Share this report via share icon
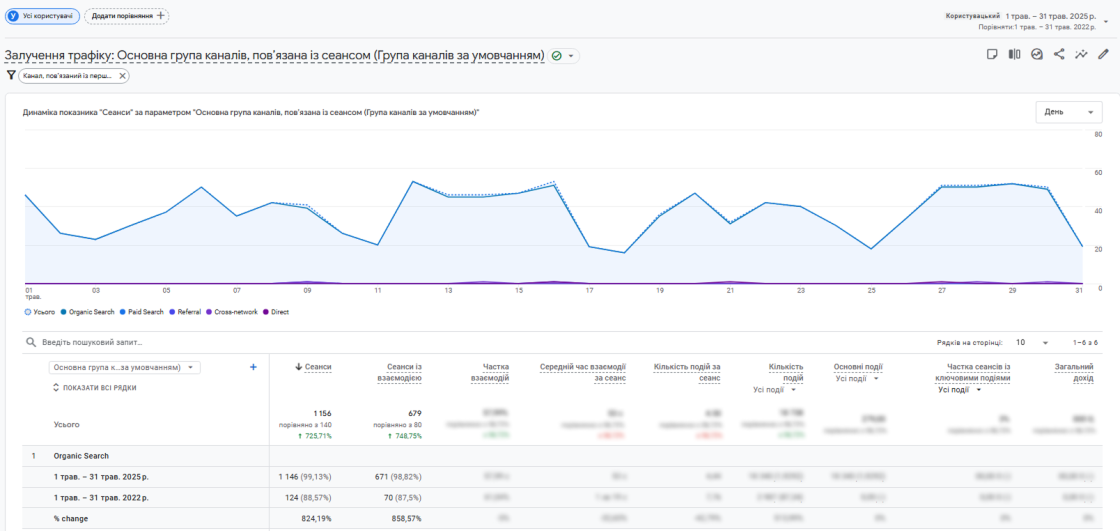 point(1059,54)
